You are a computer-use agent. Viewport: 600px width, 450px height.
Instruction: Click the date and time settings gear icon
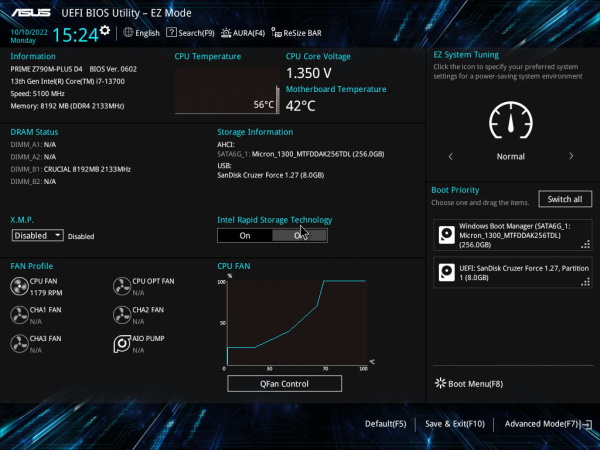tap(108, 34)
